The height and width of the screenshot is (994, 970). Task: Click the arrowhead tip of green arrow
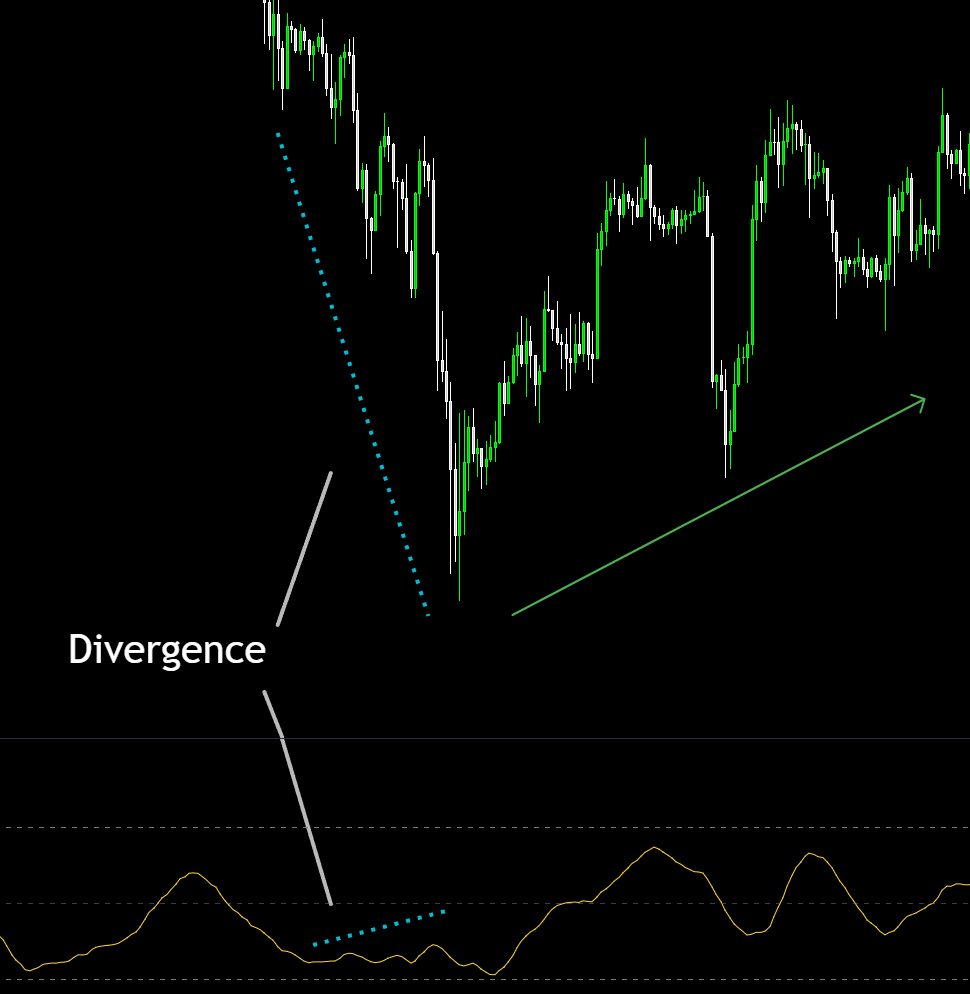coord(923,399)
